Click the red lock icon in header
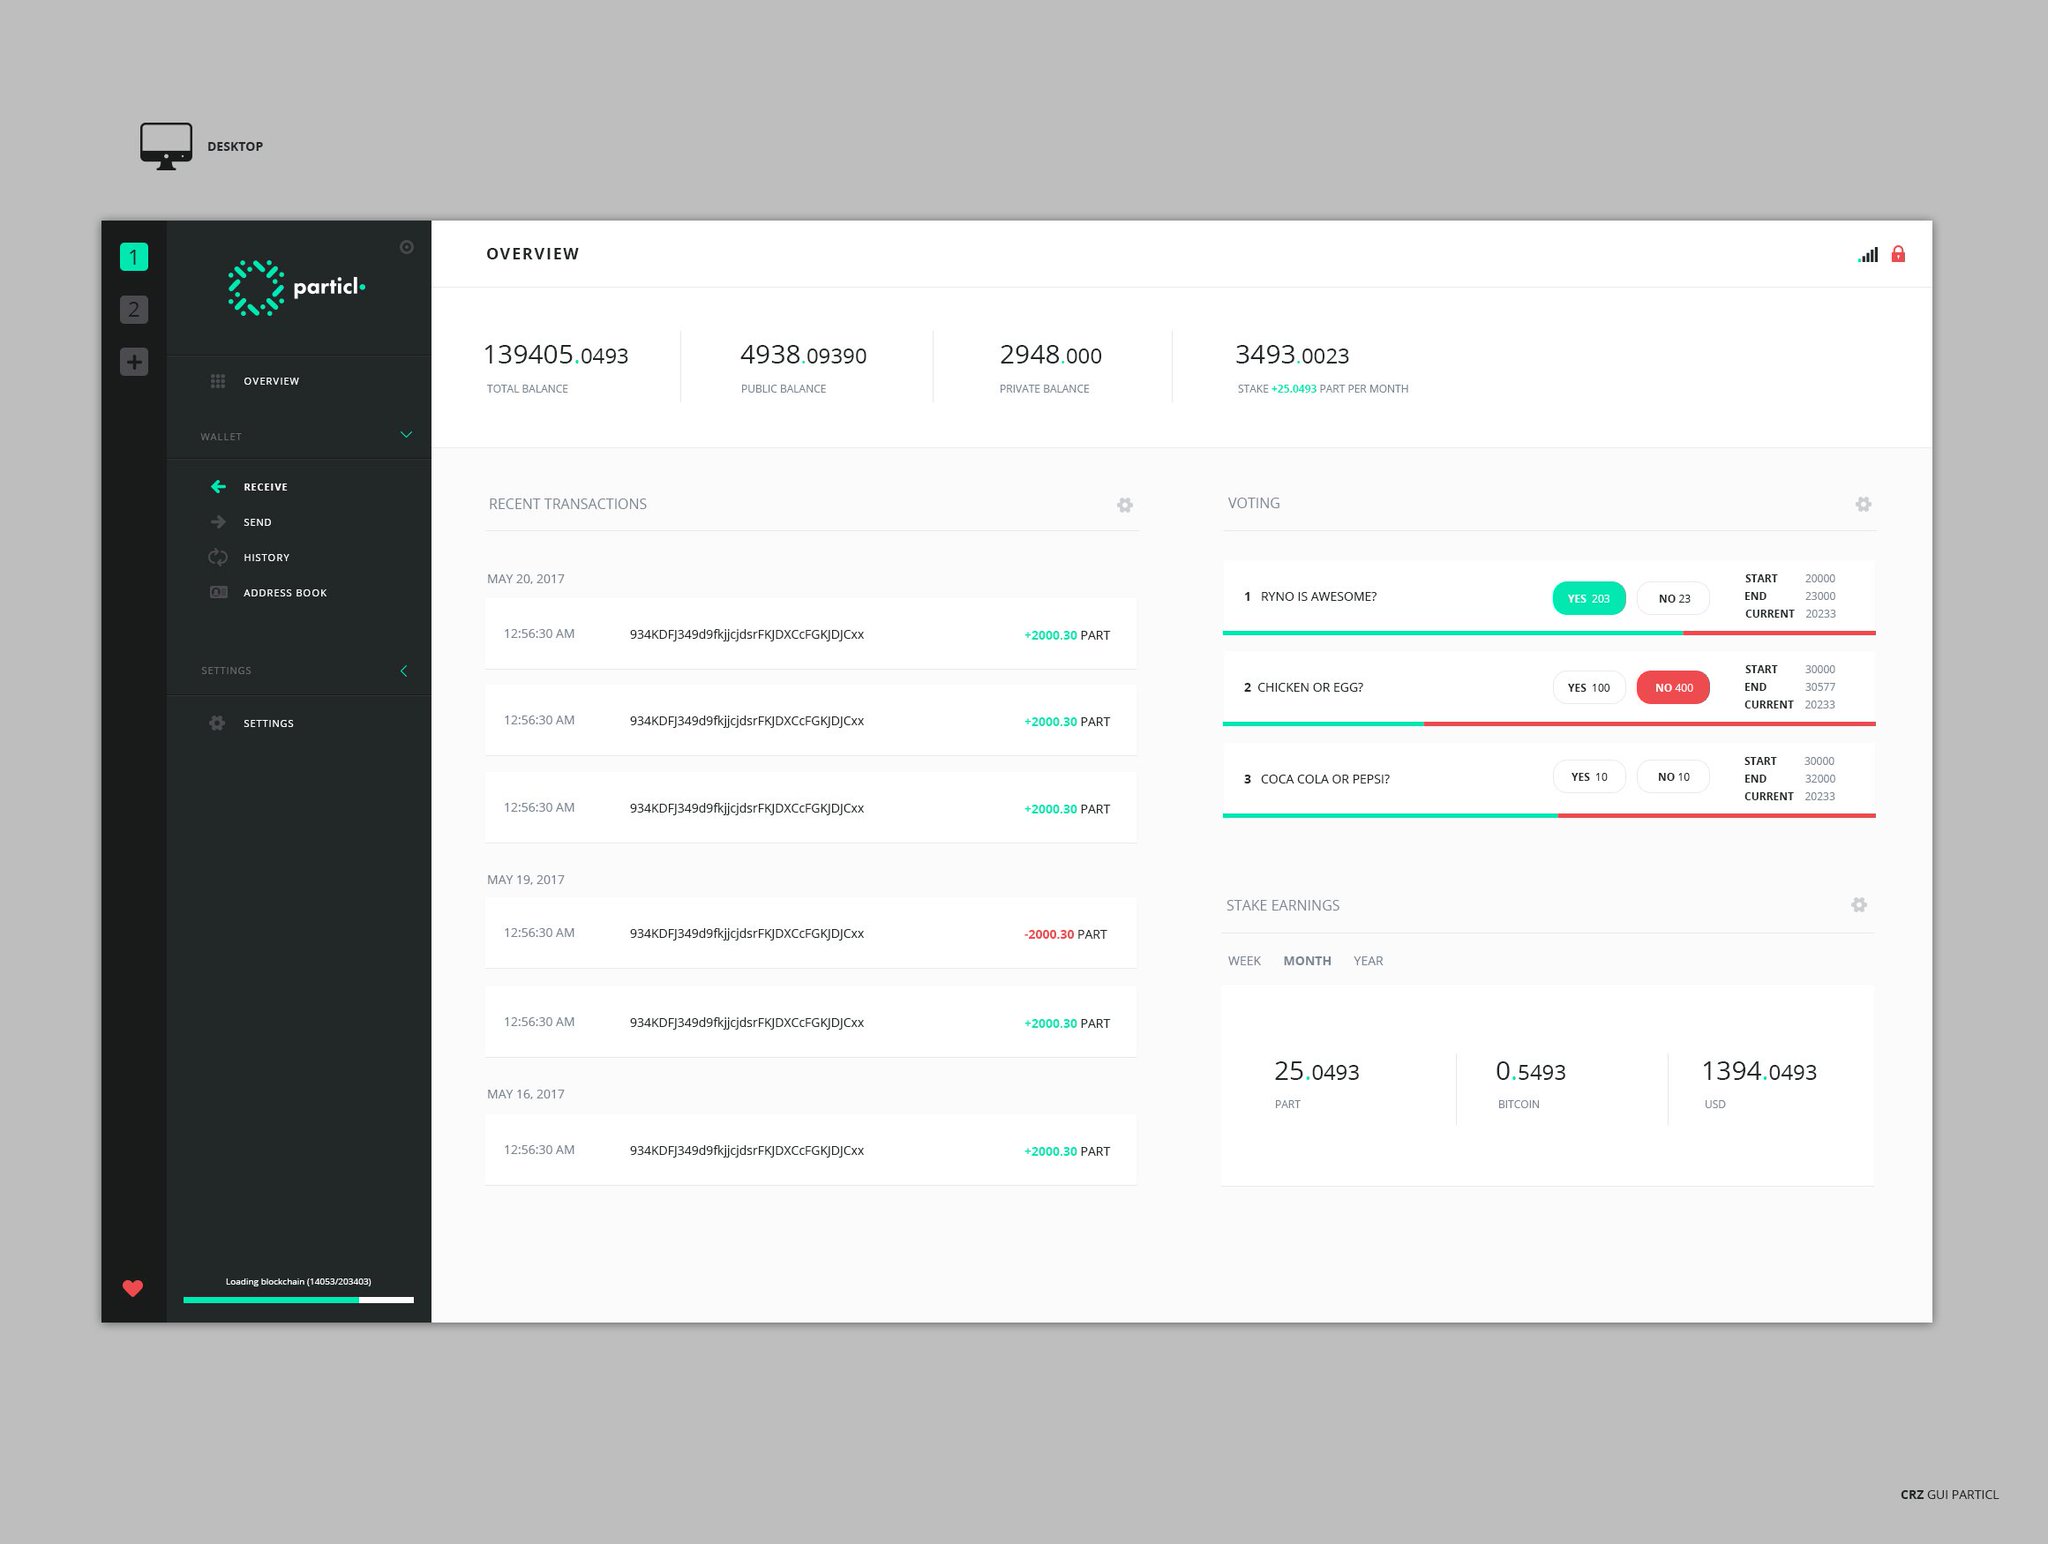 1898,254
